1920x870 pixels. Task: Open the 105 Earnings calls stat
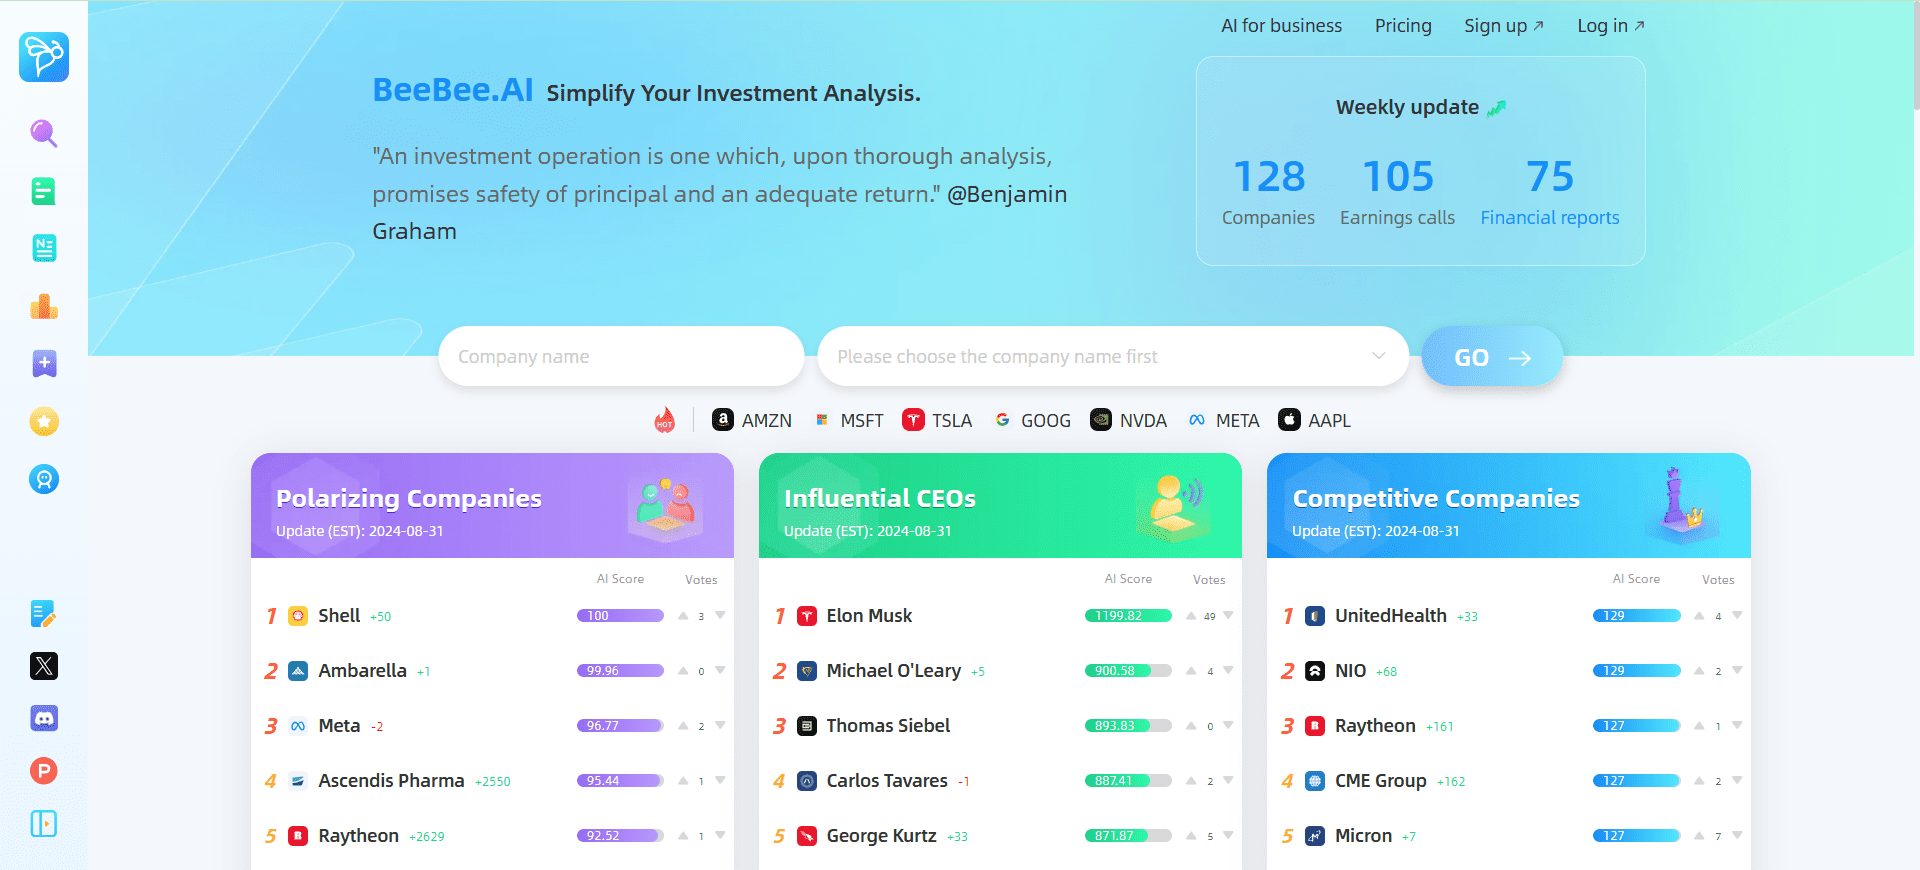coord(1397,192)
